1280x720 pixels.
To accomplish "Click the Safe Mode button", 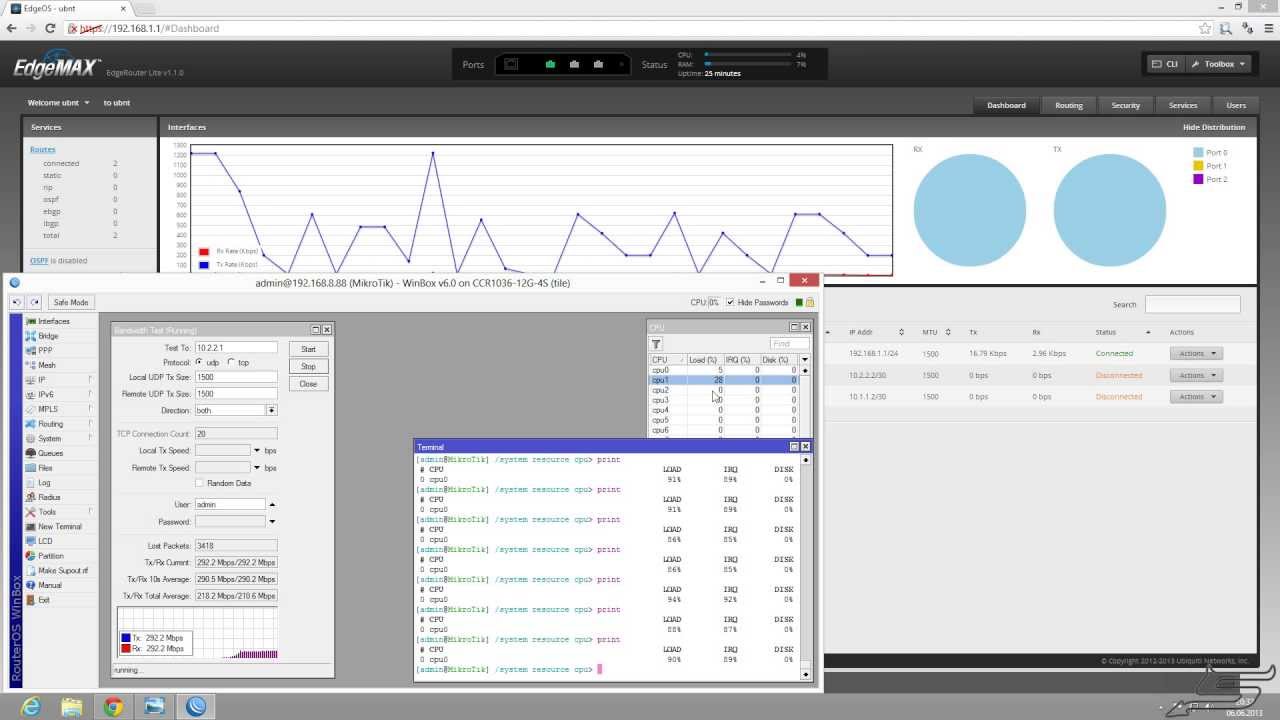I will [x=71, y=302].
